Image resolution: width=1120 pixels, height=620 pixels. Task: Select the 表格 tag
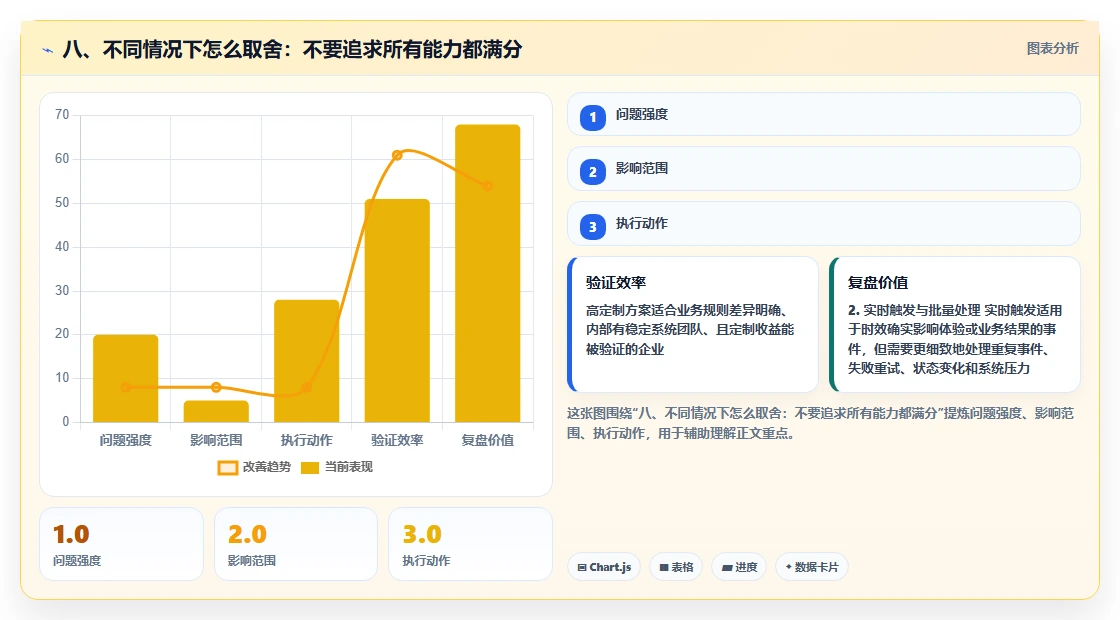click(676, 567)
